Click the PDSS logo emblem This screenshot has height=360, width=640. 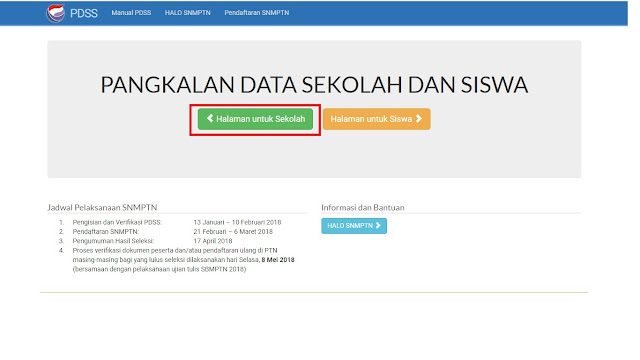pyautogui.click(x=55, y=13)
